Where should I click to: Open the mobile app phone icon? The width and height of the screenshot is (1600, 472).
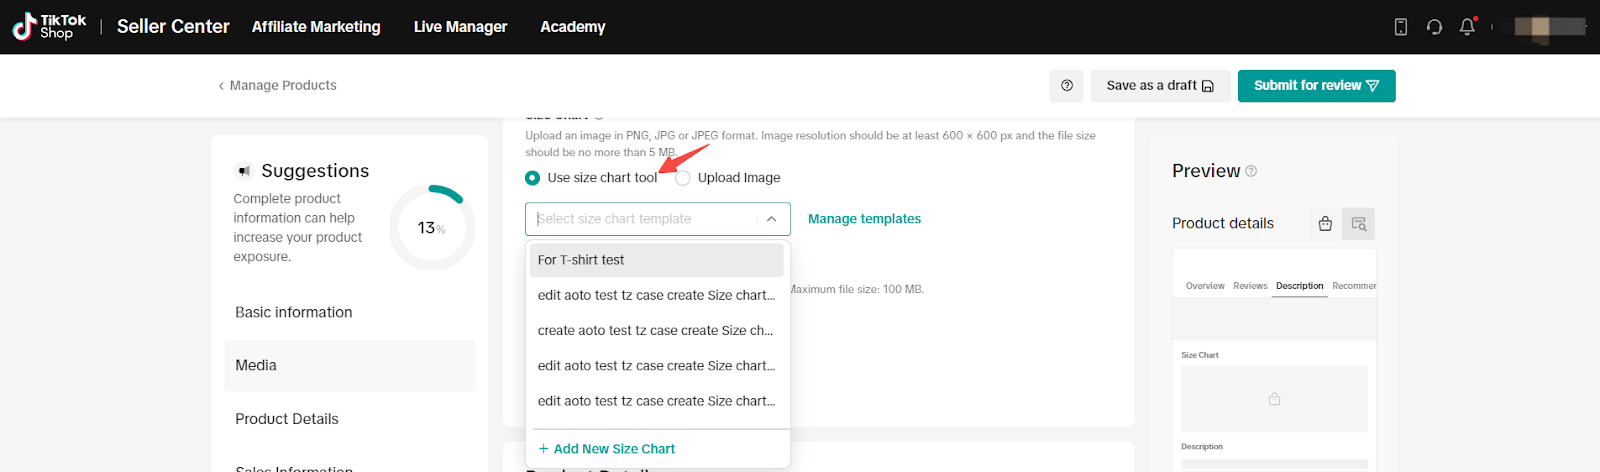1401,27
